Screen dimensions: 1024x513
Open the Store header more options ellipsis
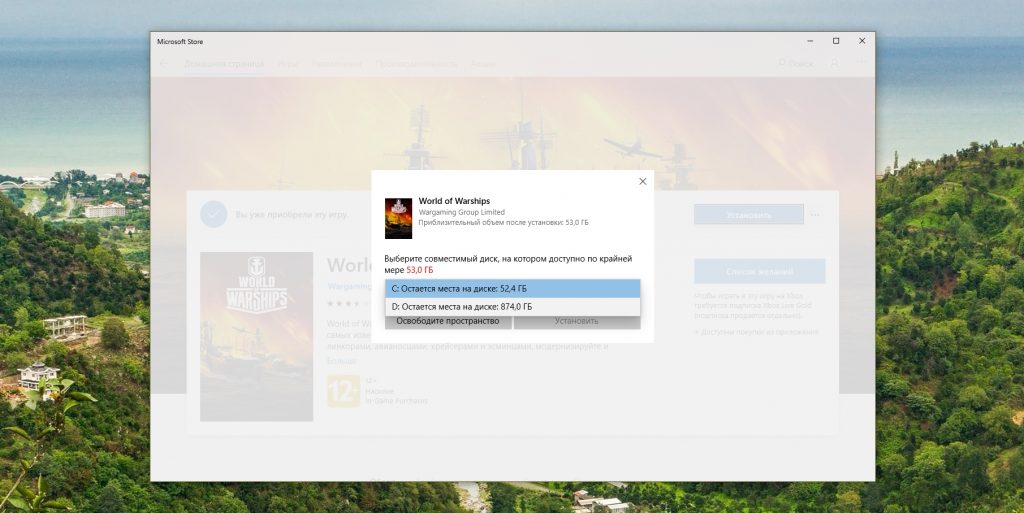pos(860,64)
